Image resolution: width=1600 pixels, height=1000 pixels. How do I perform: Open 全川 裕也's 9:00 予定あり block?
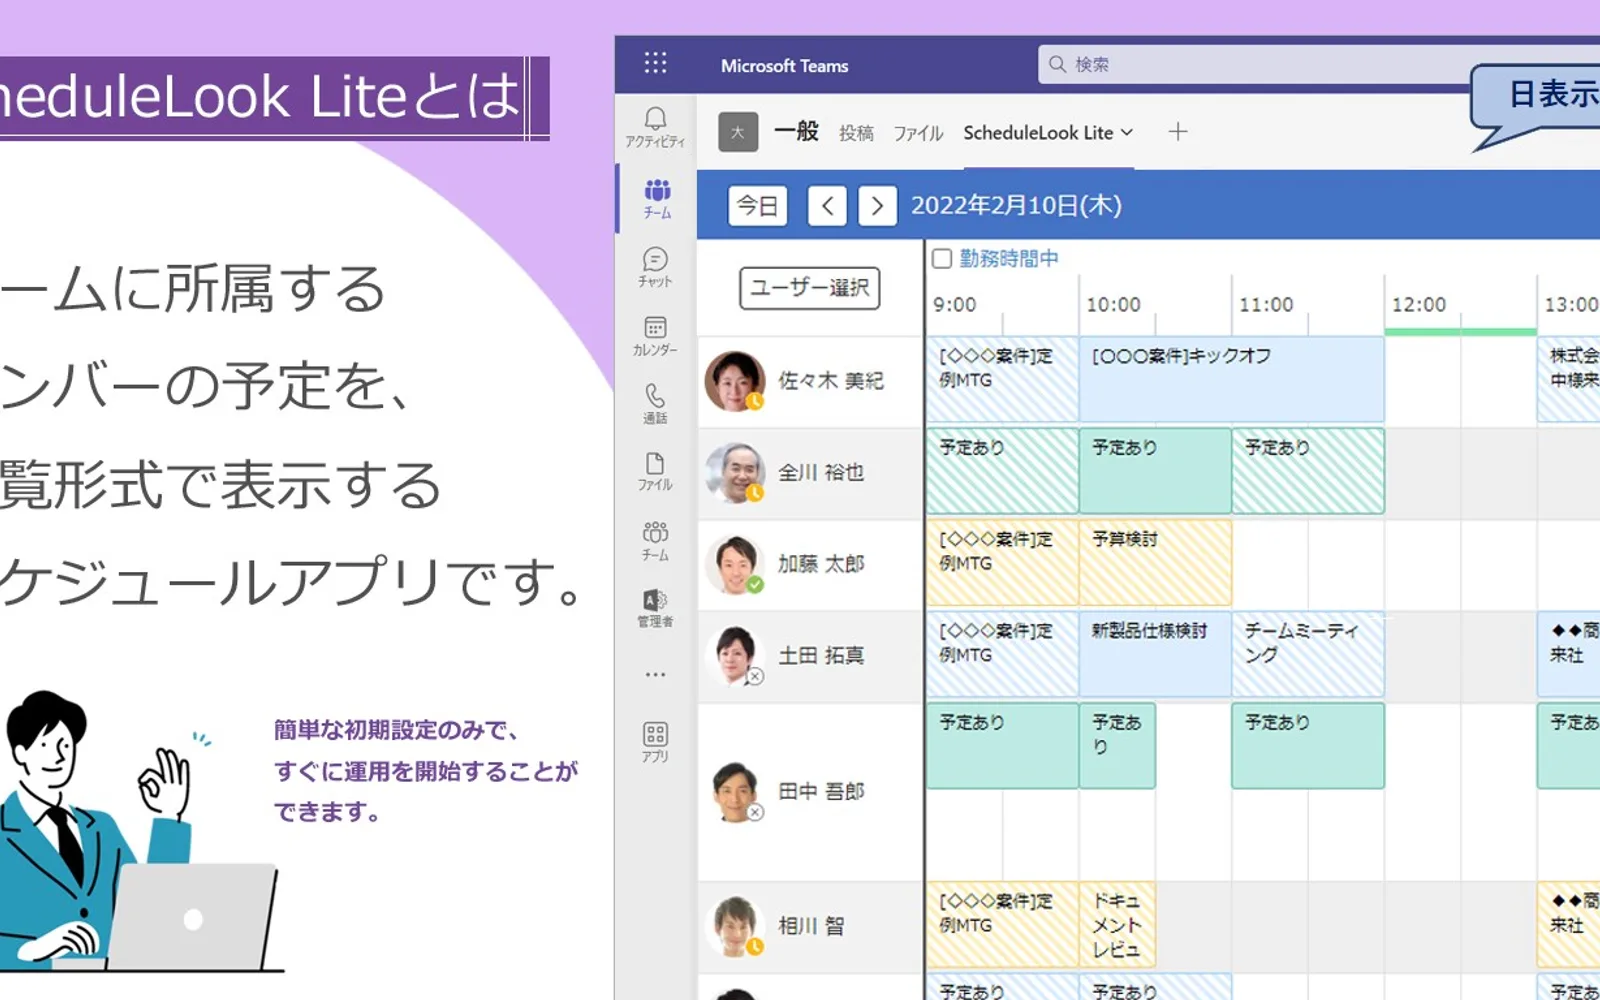1002,471
